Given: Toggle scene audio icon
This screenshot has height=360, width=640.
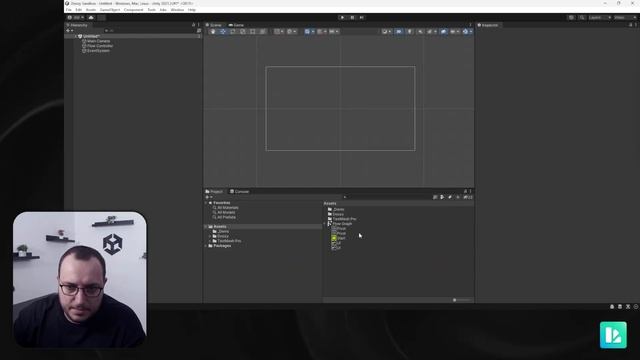Looking at the screenshot, I should (420, 31).
